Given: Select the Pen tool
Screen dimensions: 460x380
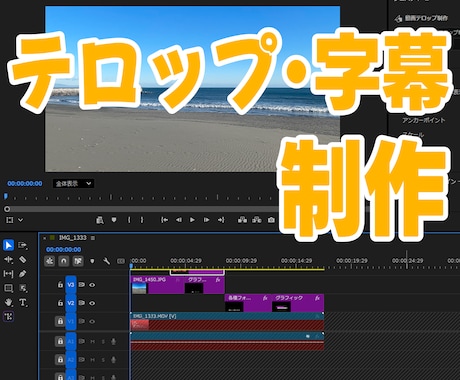Looking at the screenshot, I should click(22, 274).
